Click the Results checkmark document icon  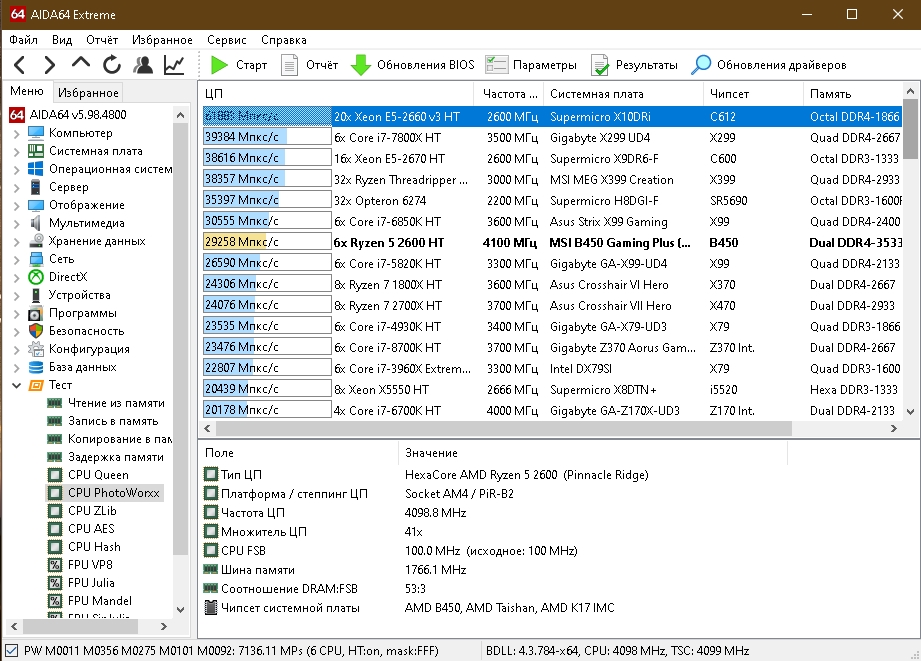[x=600, y=65]
